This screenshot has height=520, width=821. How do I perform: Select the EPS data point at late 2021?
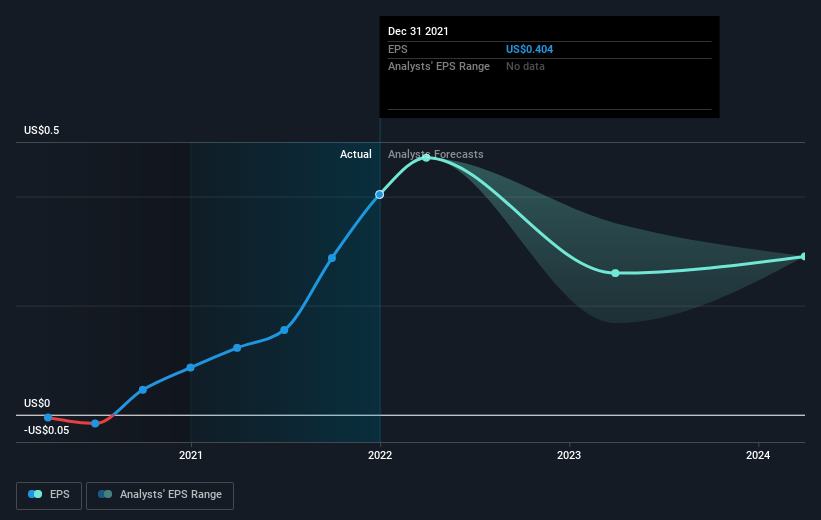coord(332,258)
